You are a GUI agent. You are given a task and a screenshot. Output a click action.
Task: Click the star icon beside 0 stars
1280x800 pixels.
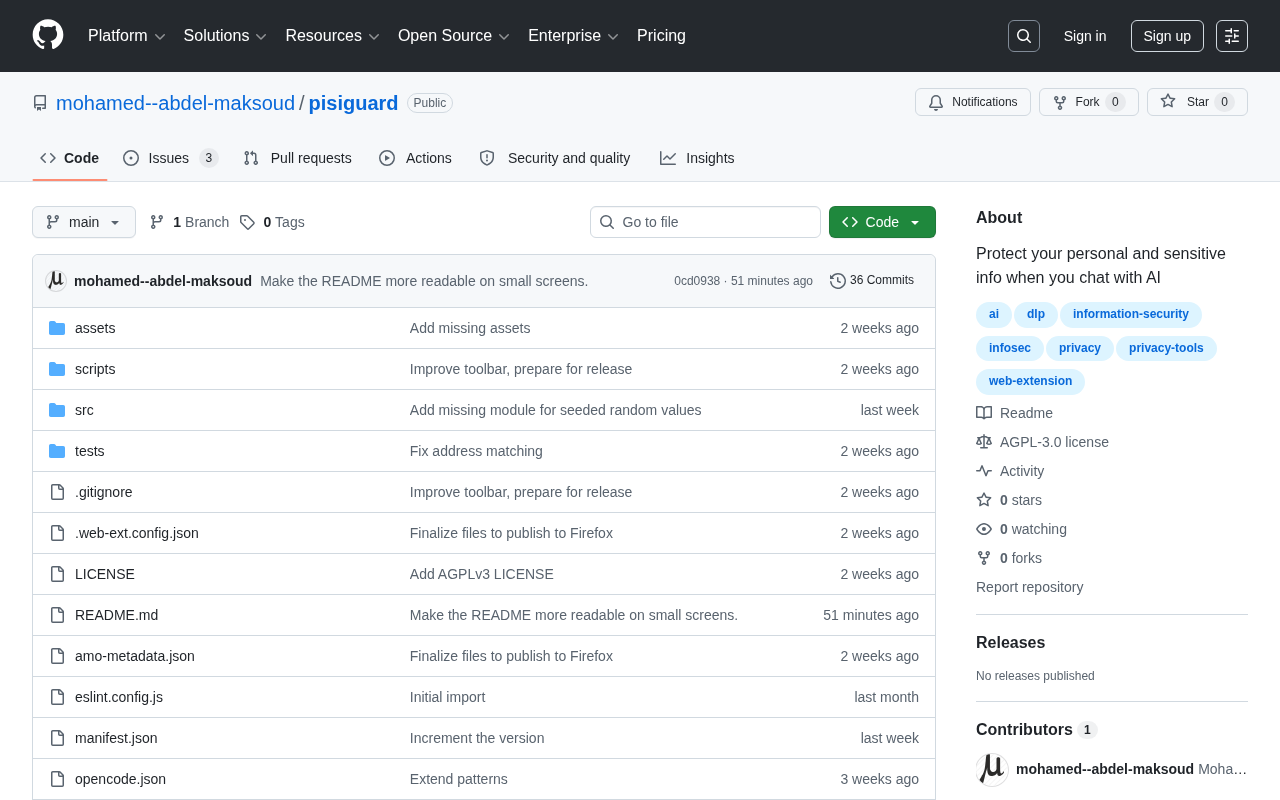tap(984, 500)
